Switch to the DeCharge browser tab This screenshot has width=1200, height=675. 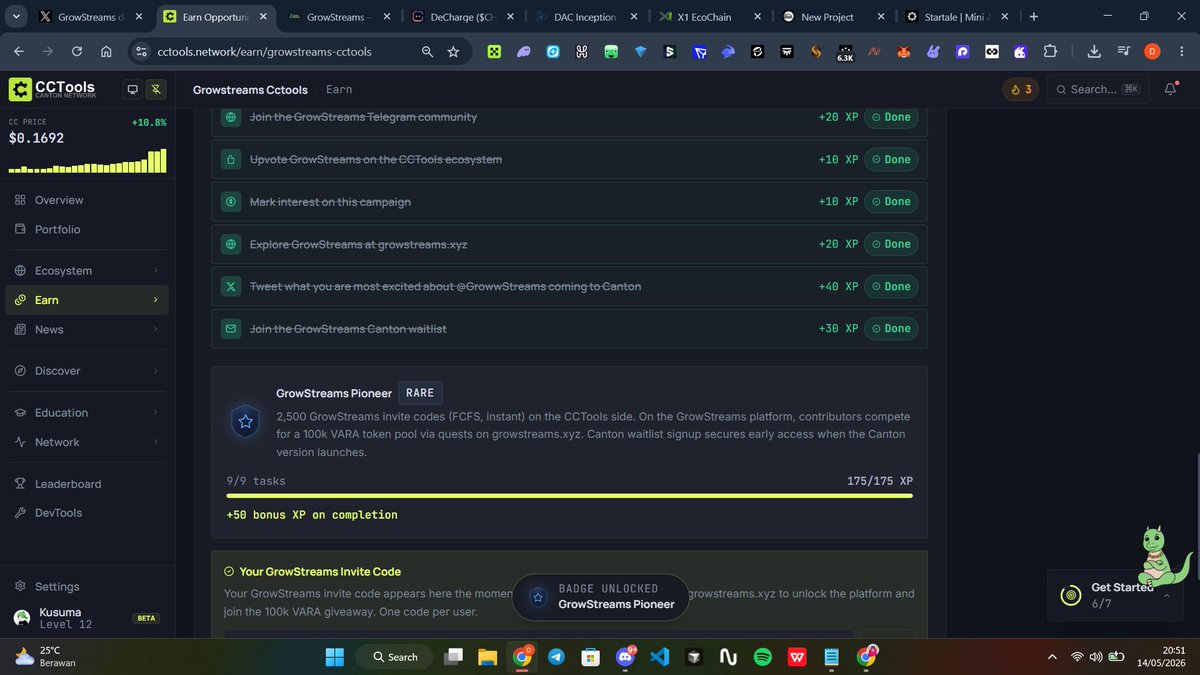(x=464, y=17)
